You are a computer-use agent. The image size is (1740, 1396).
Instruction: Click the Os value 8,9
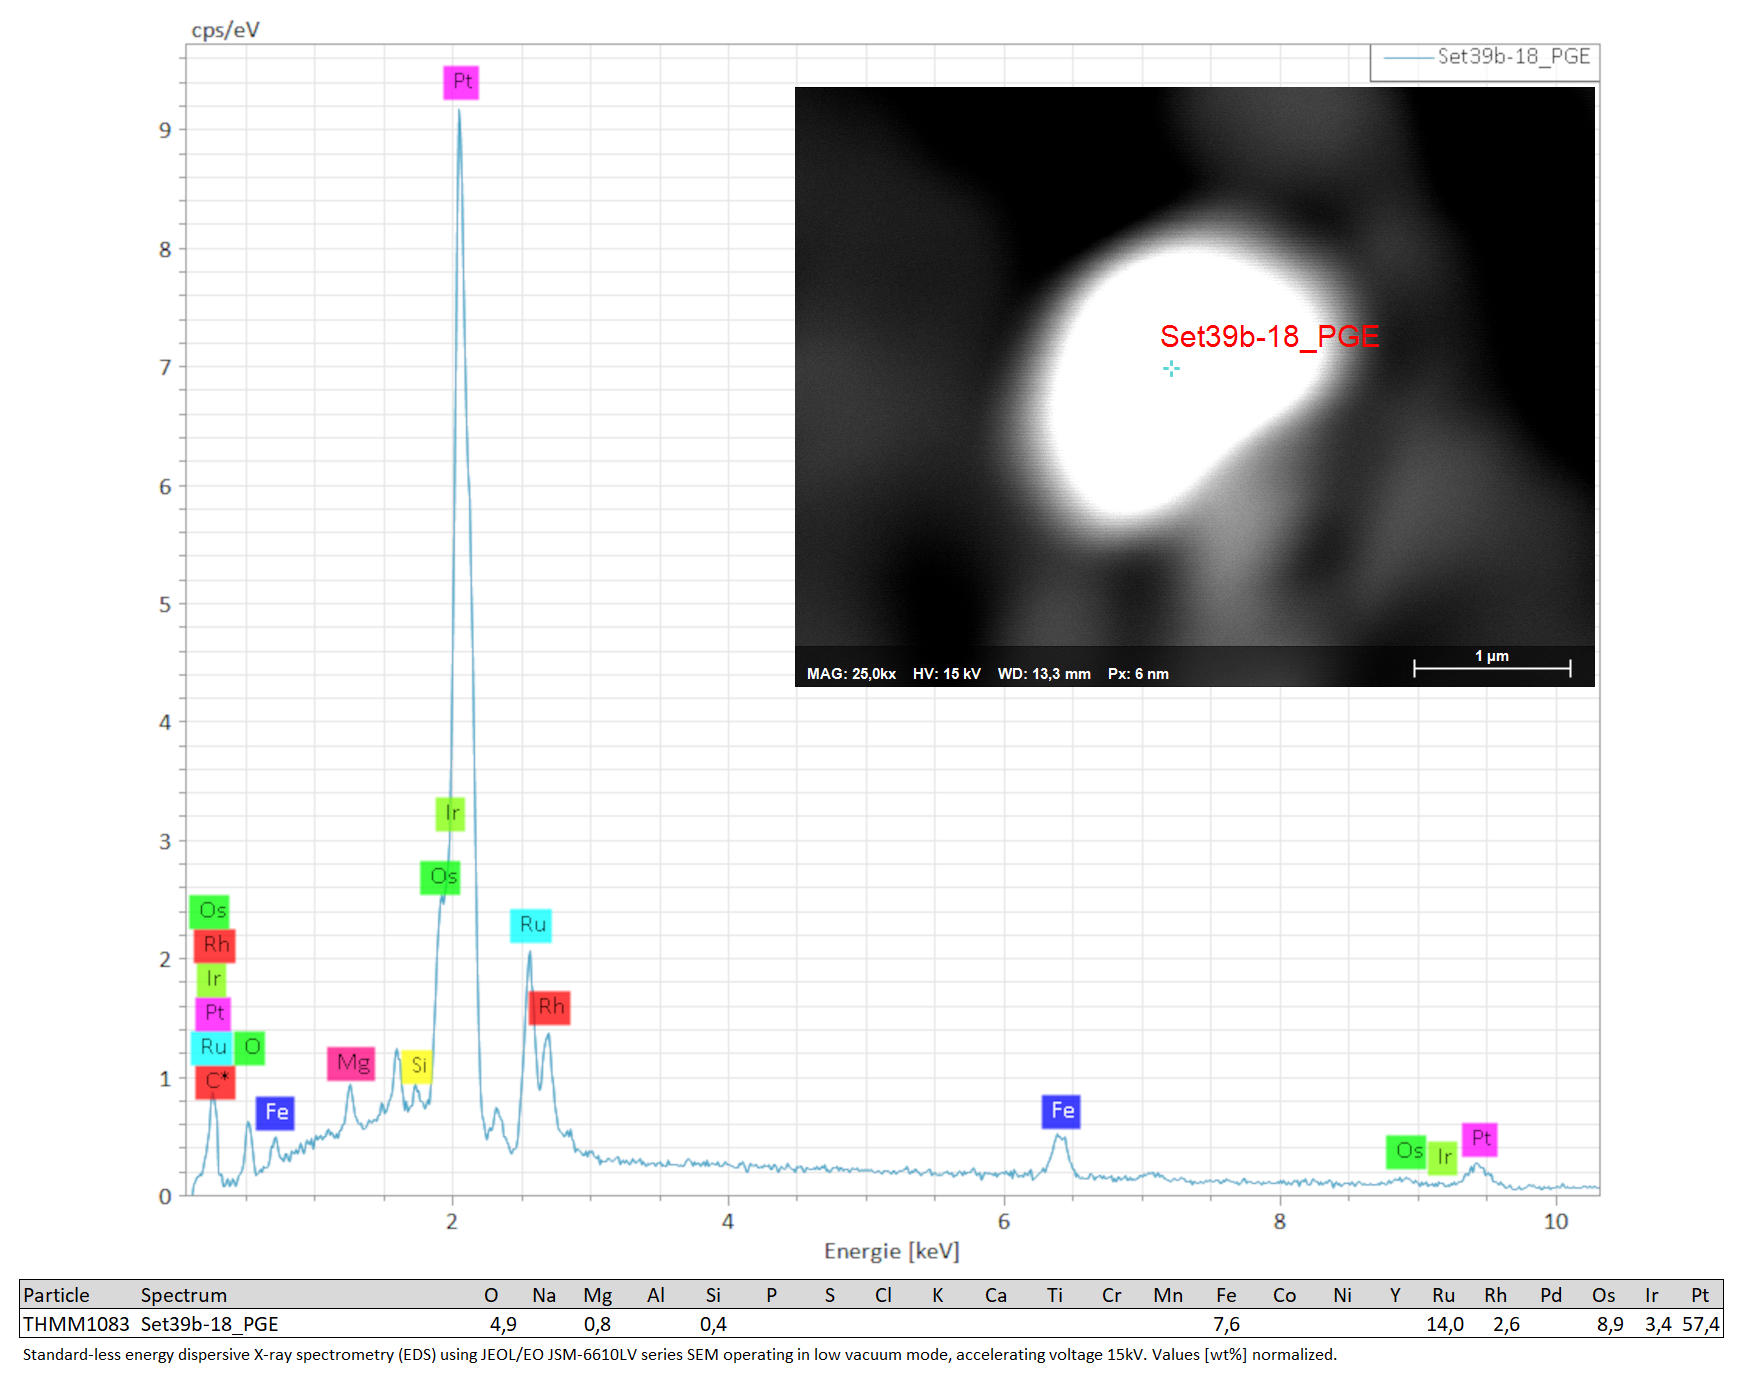(1610, 1324)
